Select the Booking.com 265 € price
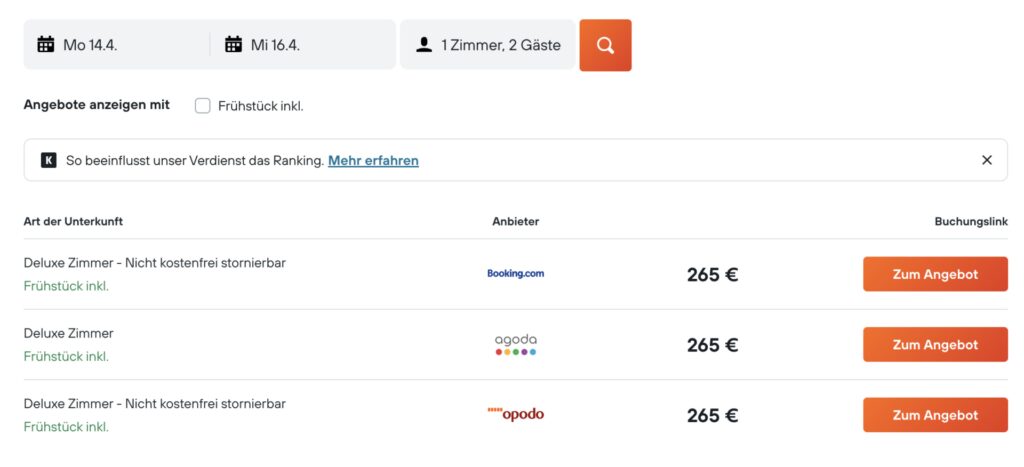The height and width of the screenshot is (467, 1024). [x=712, y=274]
